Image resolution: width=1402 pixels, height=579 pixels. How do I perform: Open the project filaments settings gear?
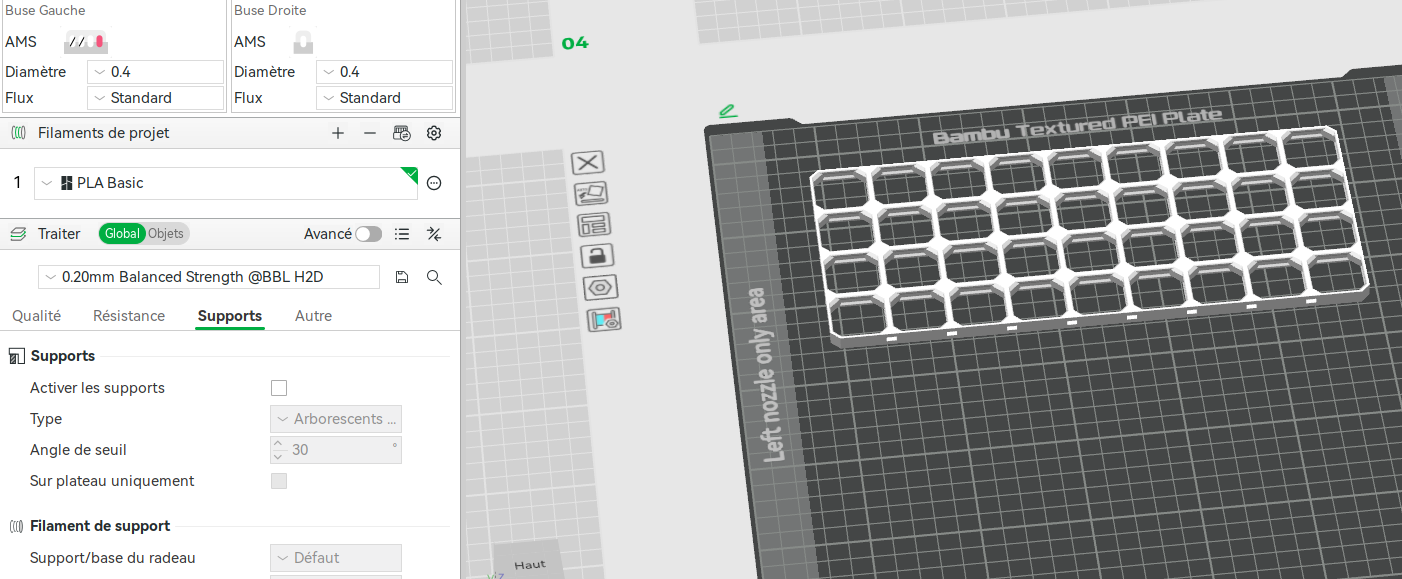tap(434, 133)
